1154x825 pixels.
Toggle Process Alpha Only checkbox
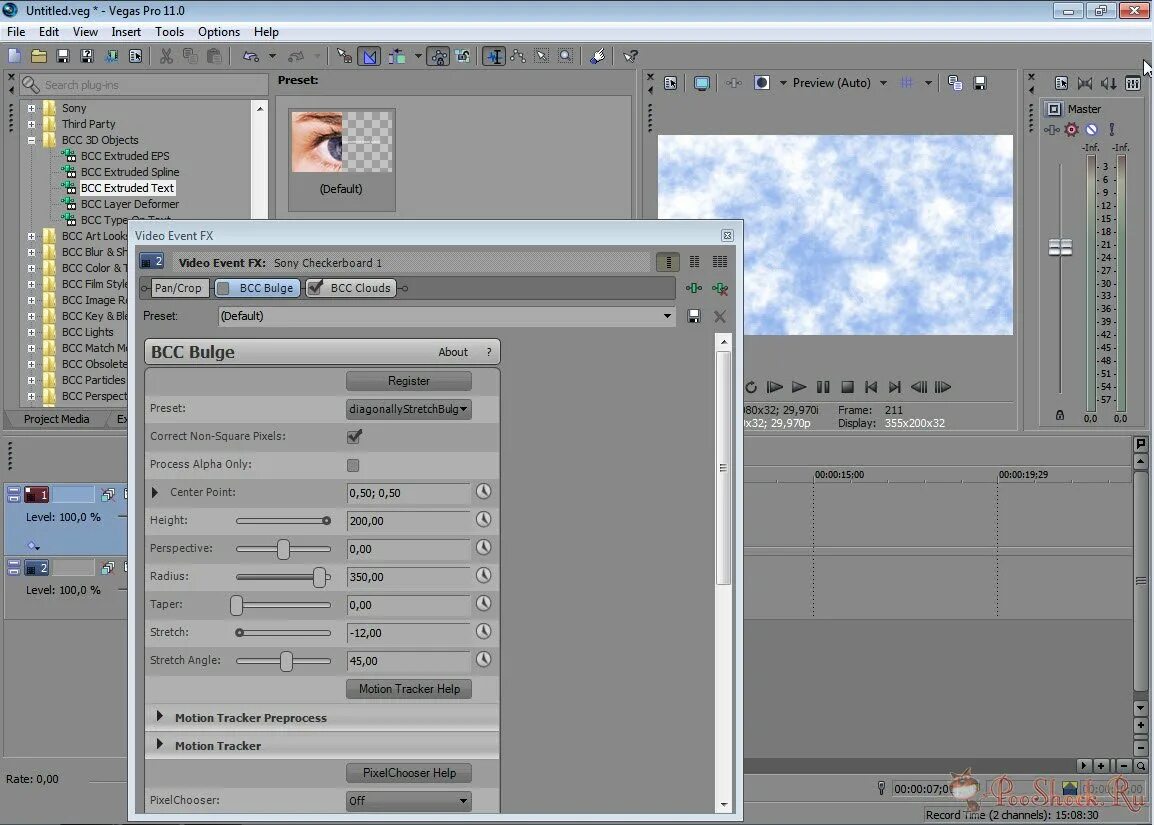(x=353, y=464)
